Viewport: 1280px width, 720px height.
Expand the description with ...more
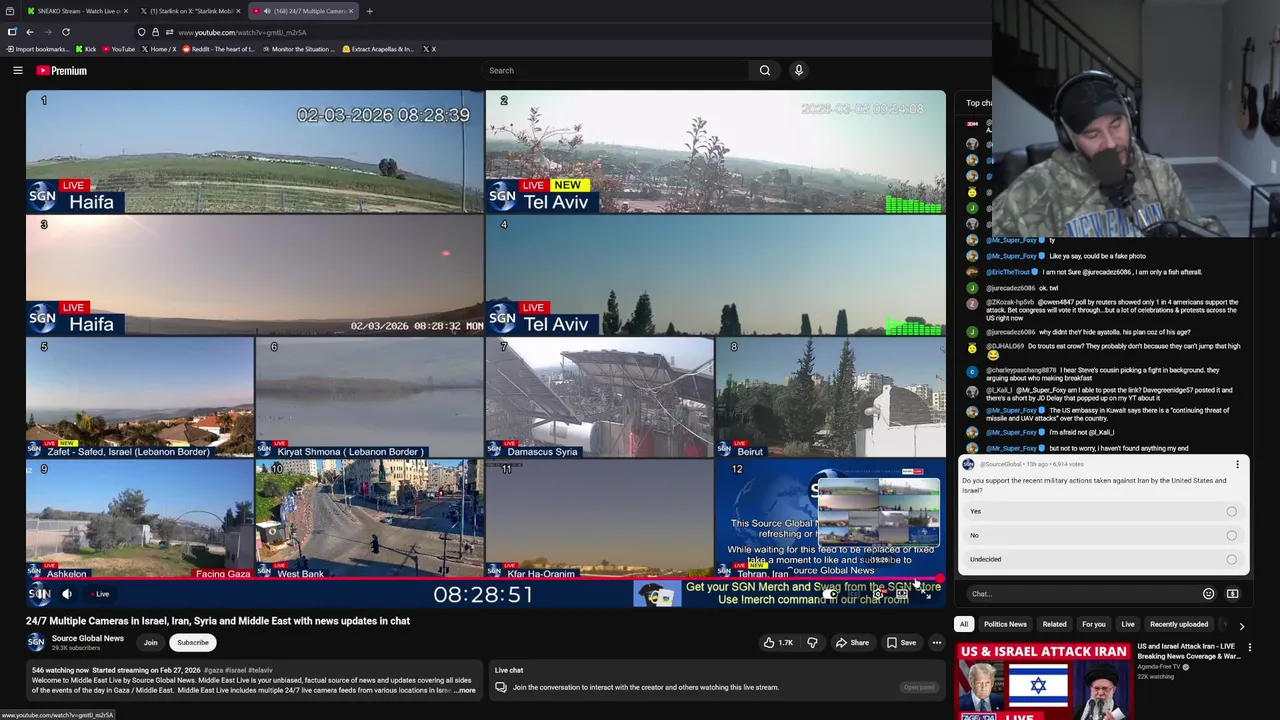click(x=465, y=690)
